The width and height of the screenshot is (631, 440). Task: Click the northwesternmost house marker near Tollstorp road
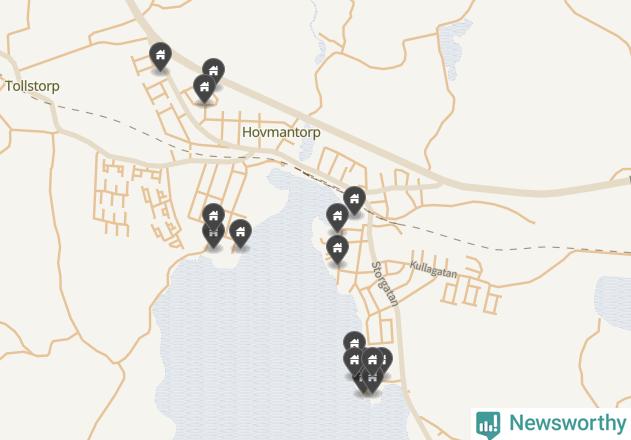[x=160, y=56]
